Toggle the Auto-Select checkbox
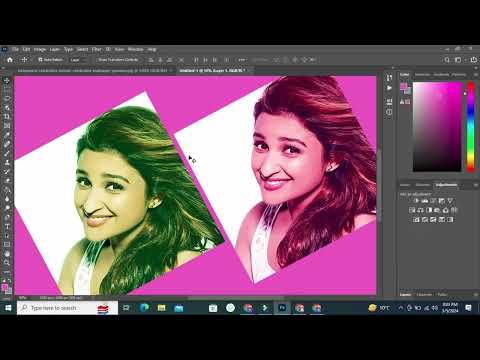This screenshot has height=360, width=480. point(40,60)
